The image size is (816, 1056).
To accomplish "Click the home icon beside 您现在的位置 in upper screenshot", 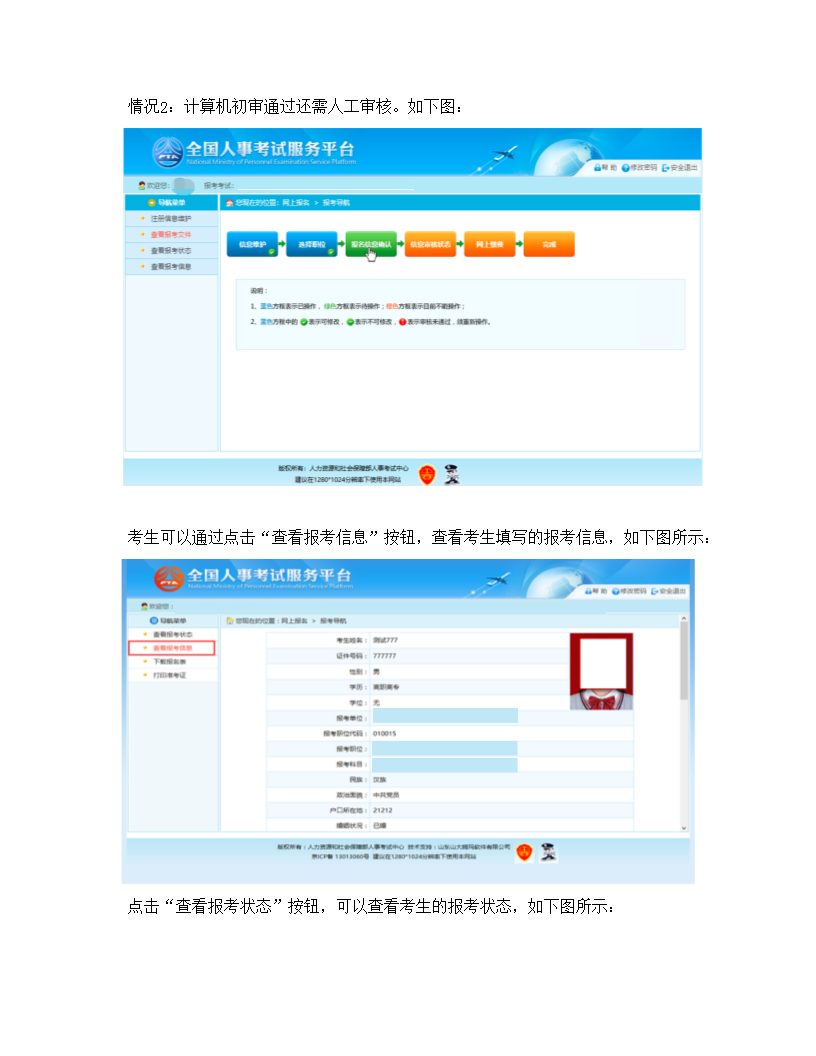I will pos(229,202).
